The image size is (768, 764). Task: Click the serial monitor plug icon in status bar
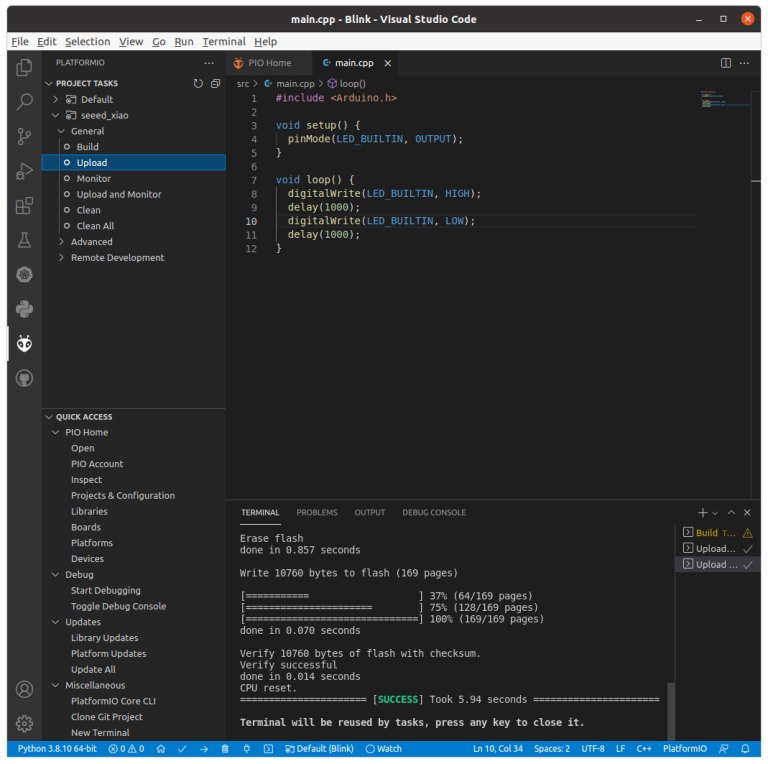pyautogui.click(x=247, y=748)
